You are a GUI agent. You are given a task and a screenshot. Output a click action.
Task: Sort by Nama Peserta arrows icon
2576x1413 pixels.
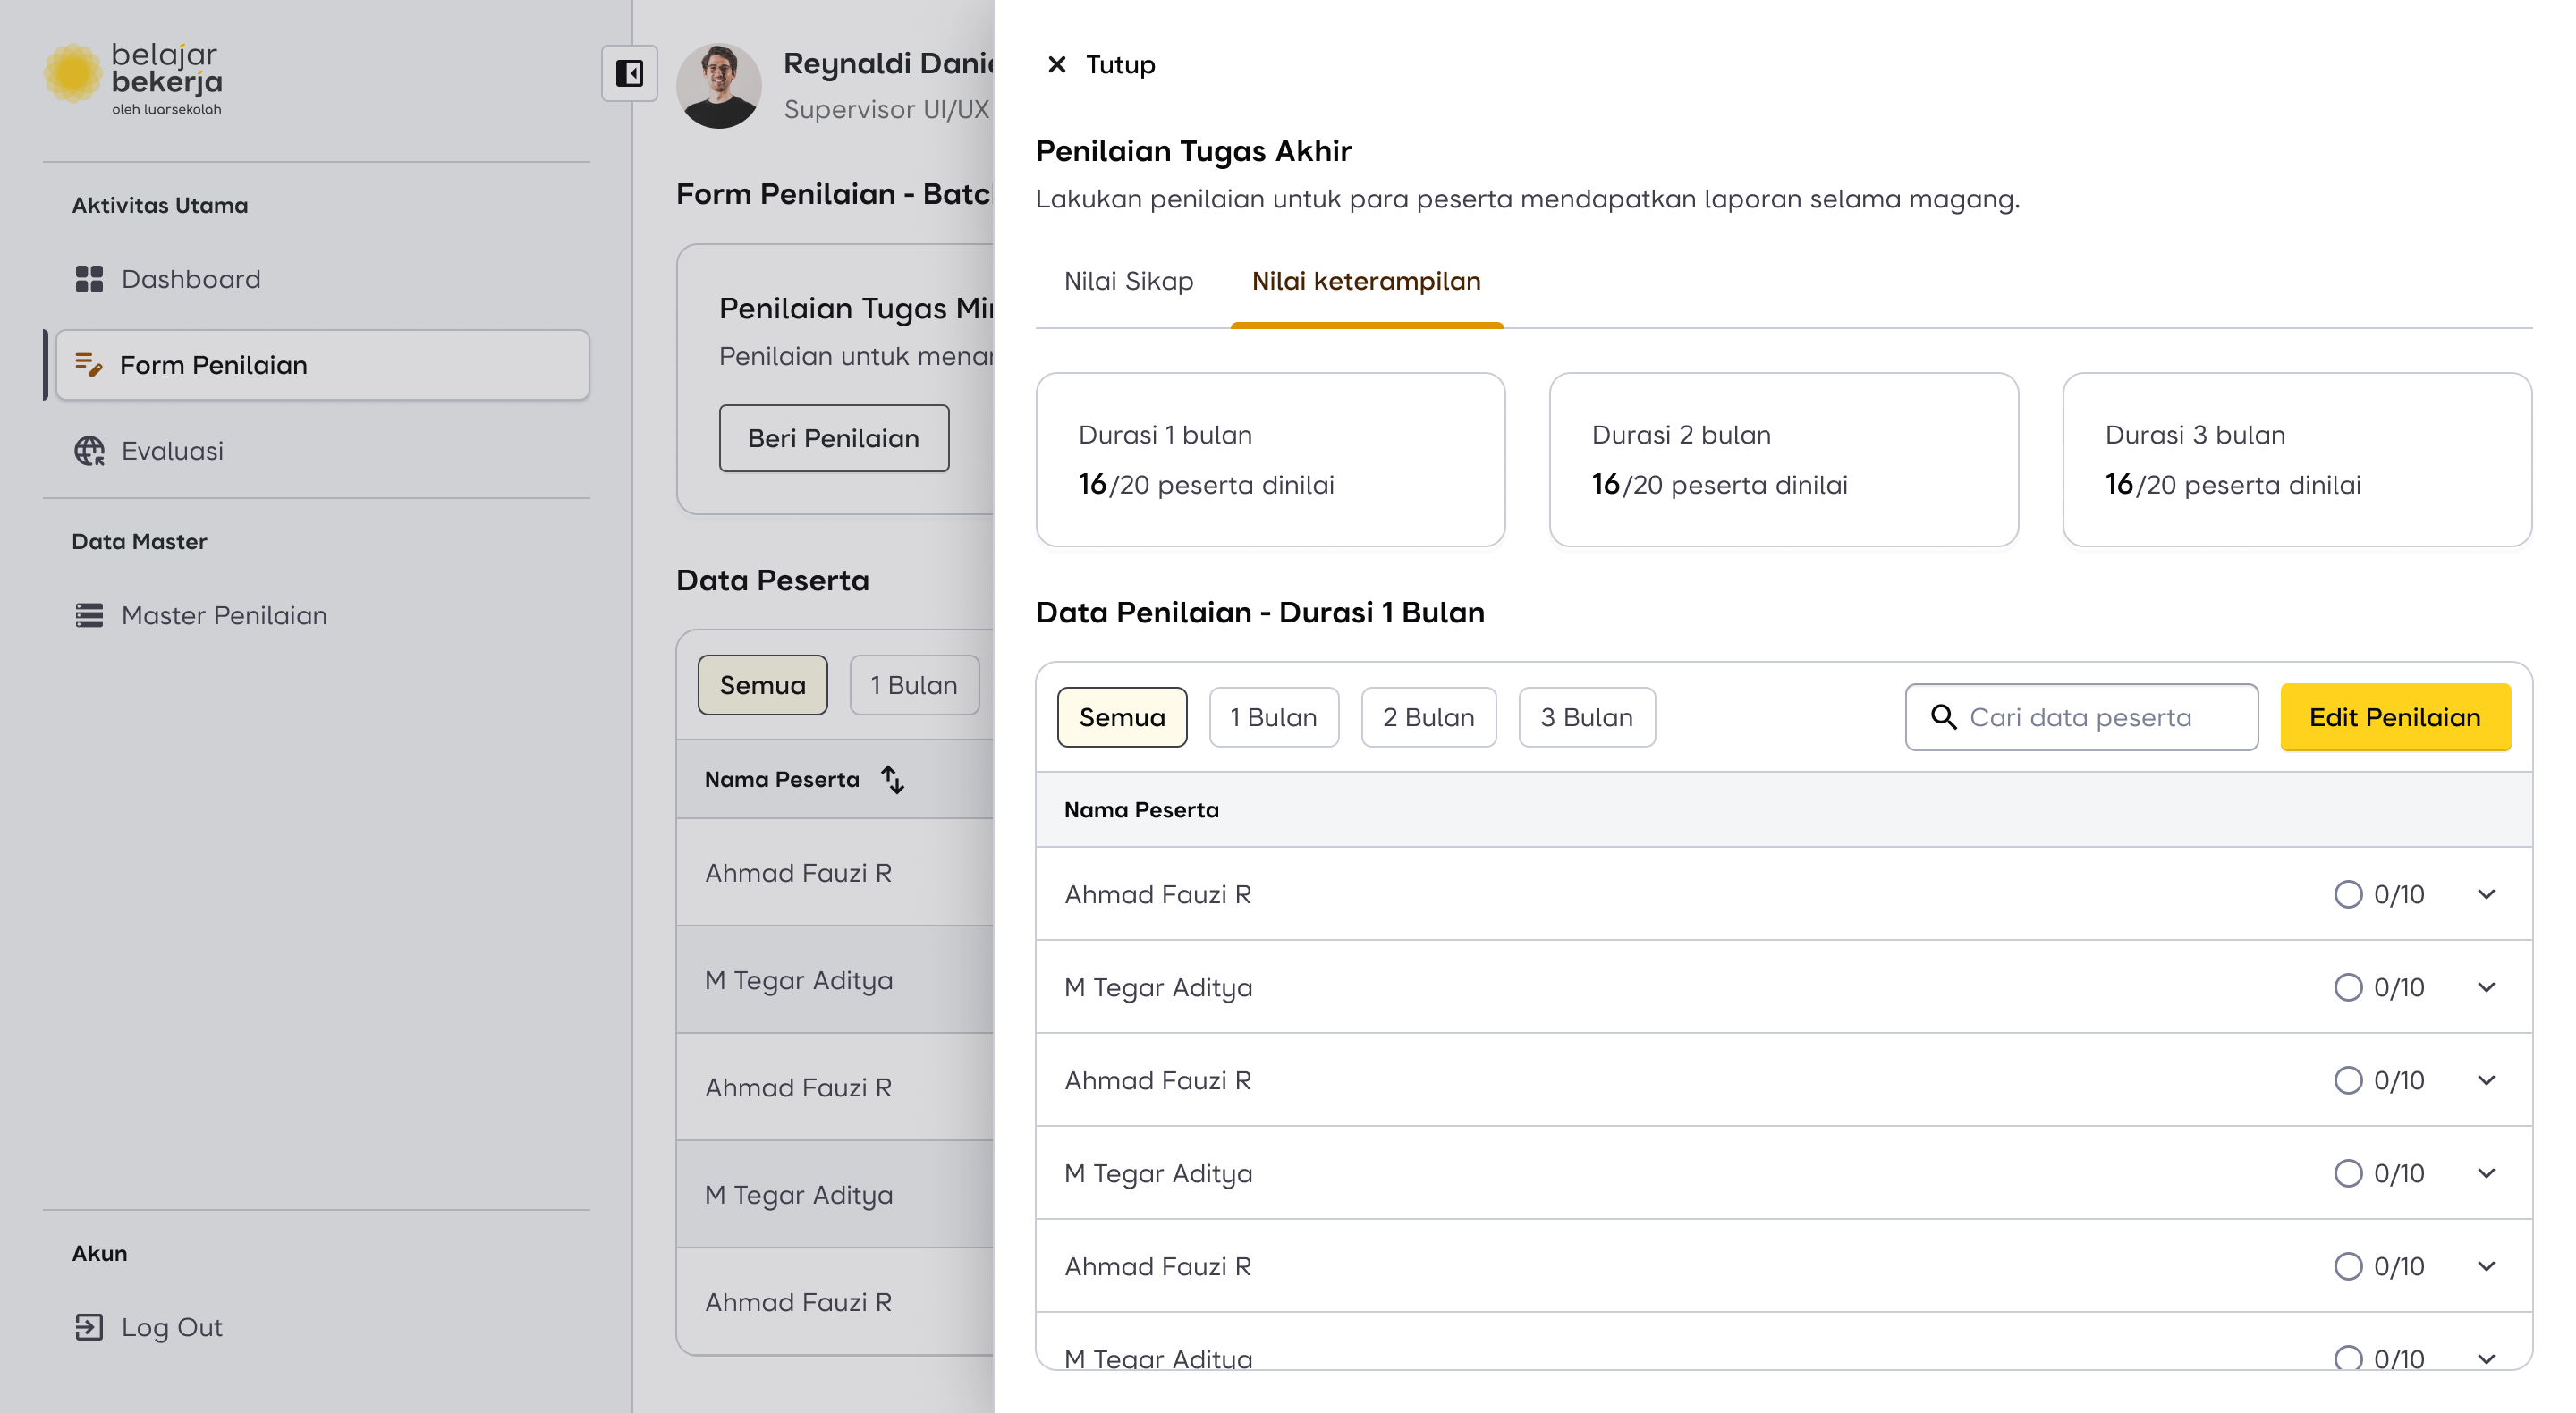tap(893, 779)
